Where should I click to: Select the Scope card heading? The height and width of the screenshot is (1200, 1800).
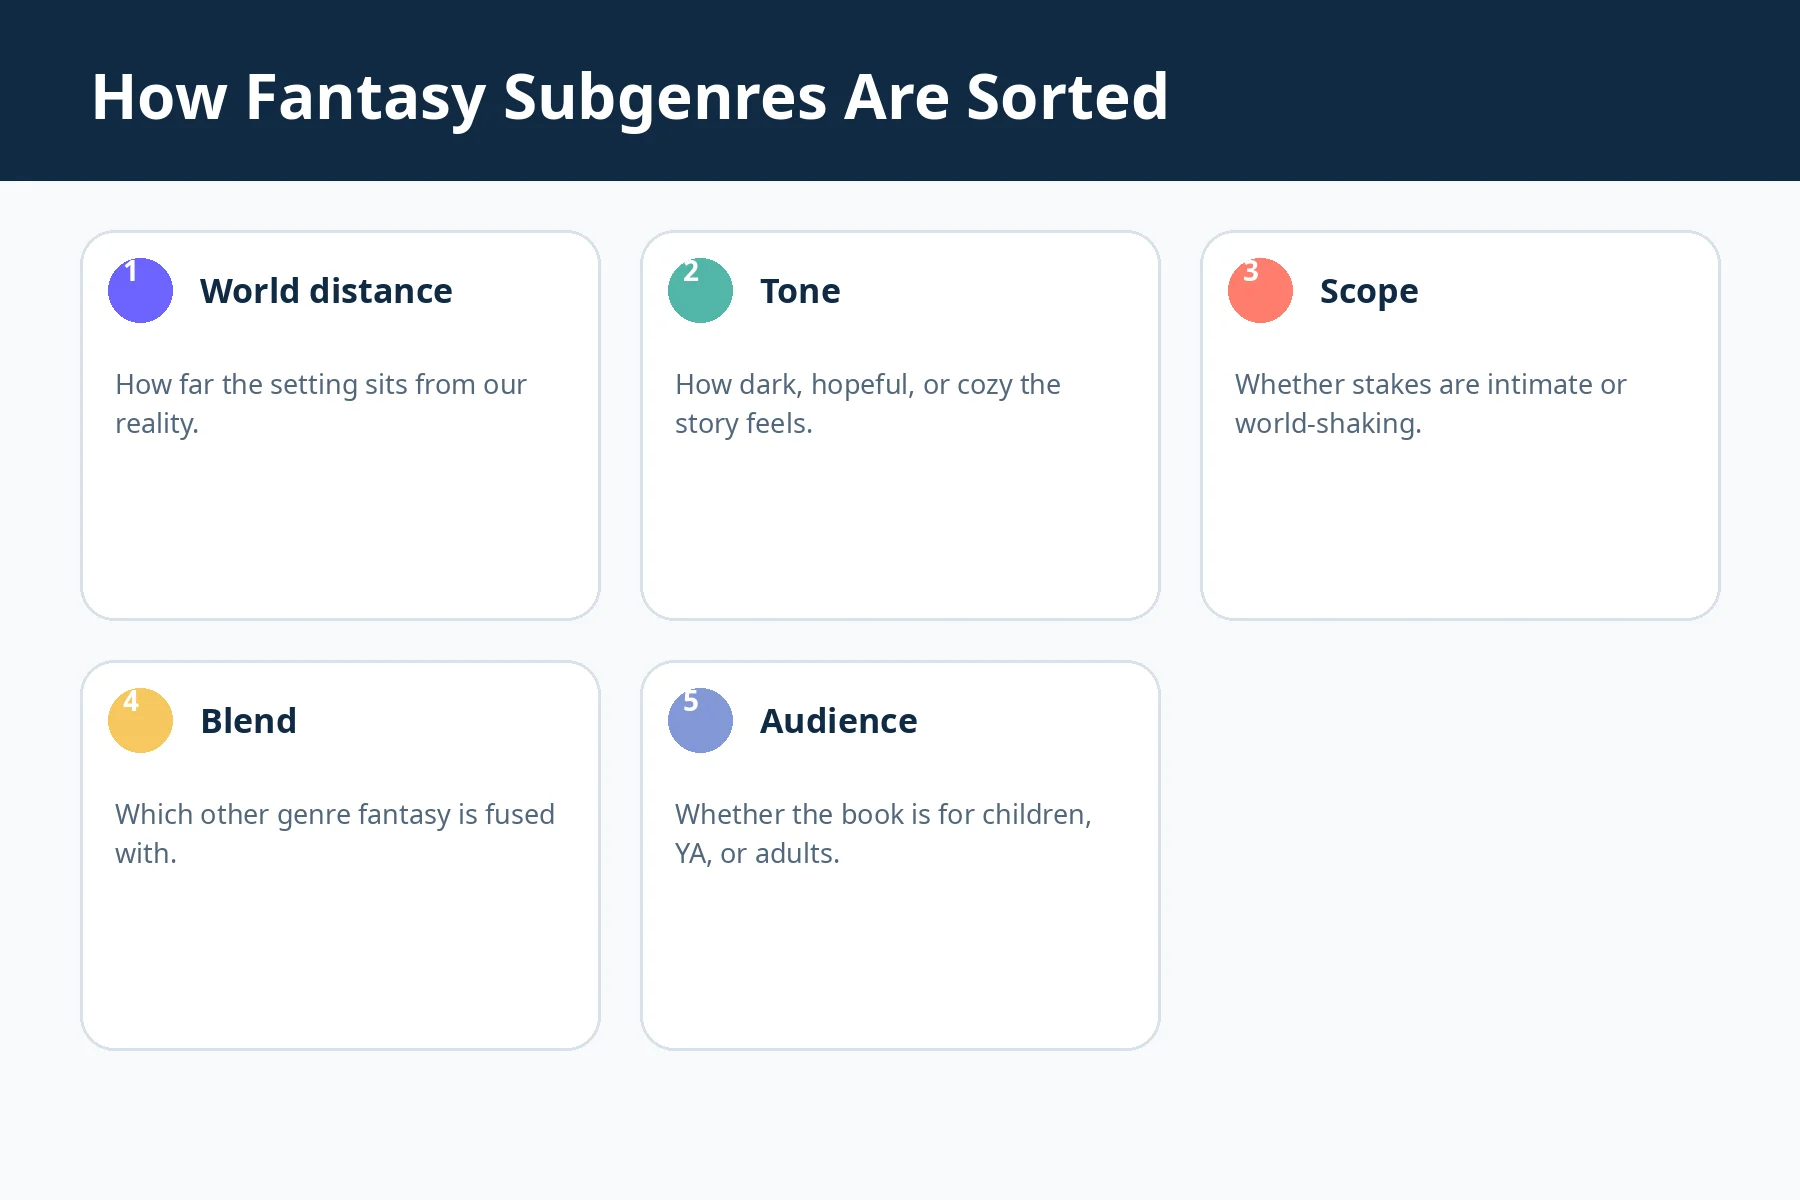coord(1369,291)
